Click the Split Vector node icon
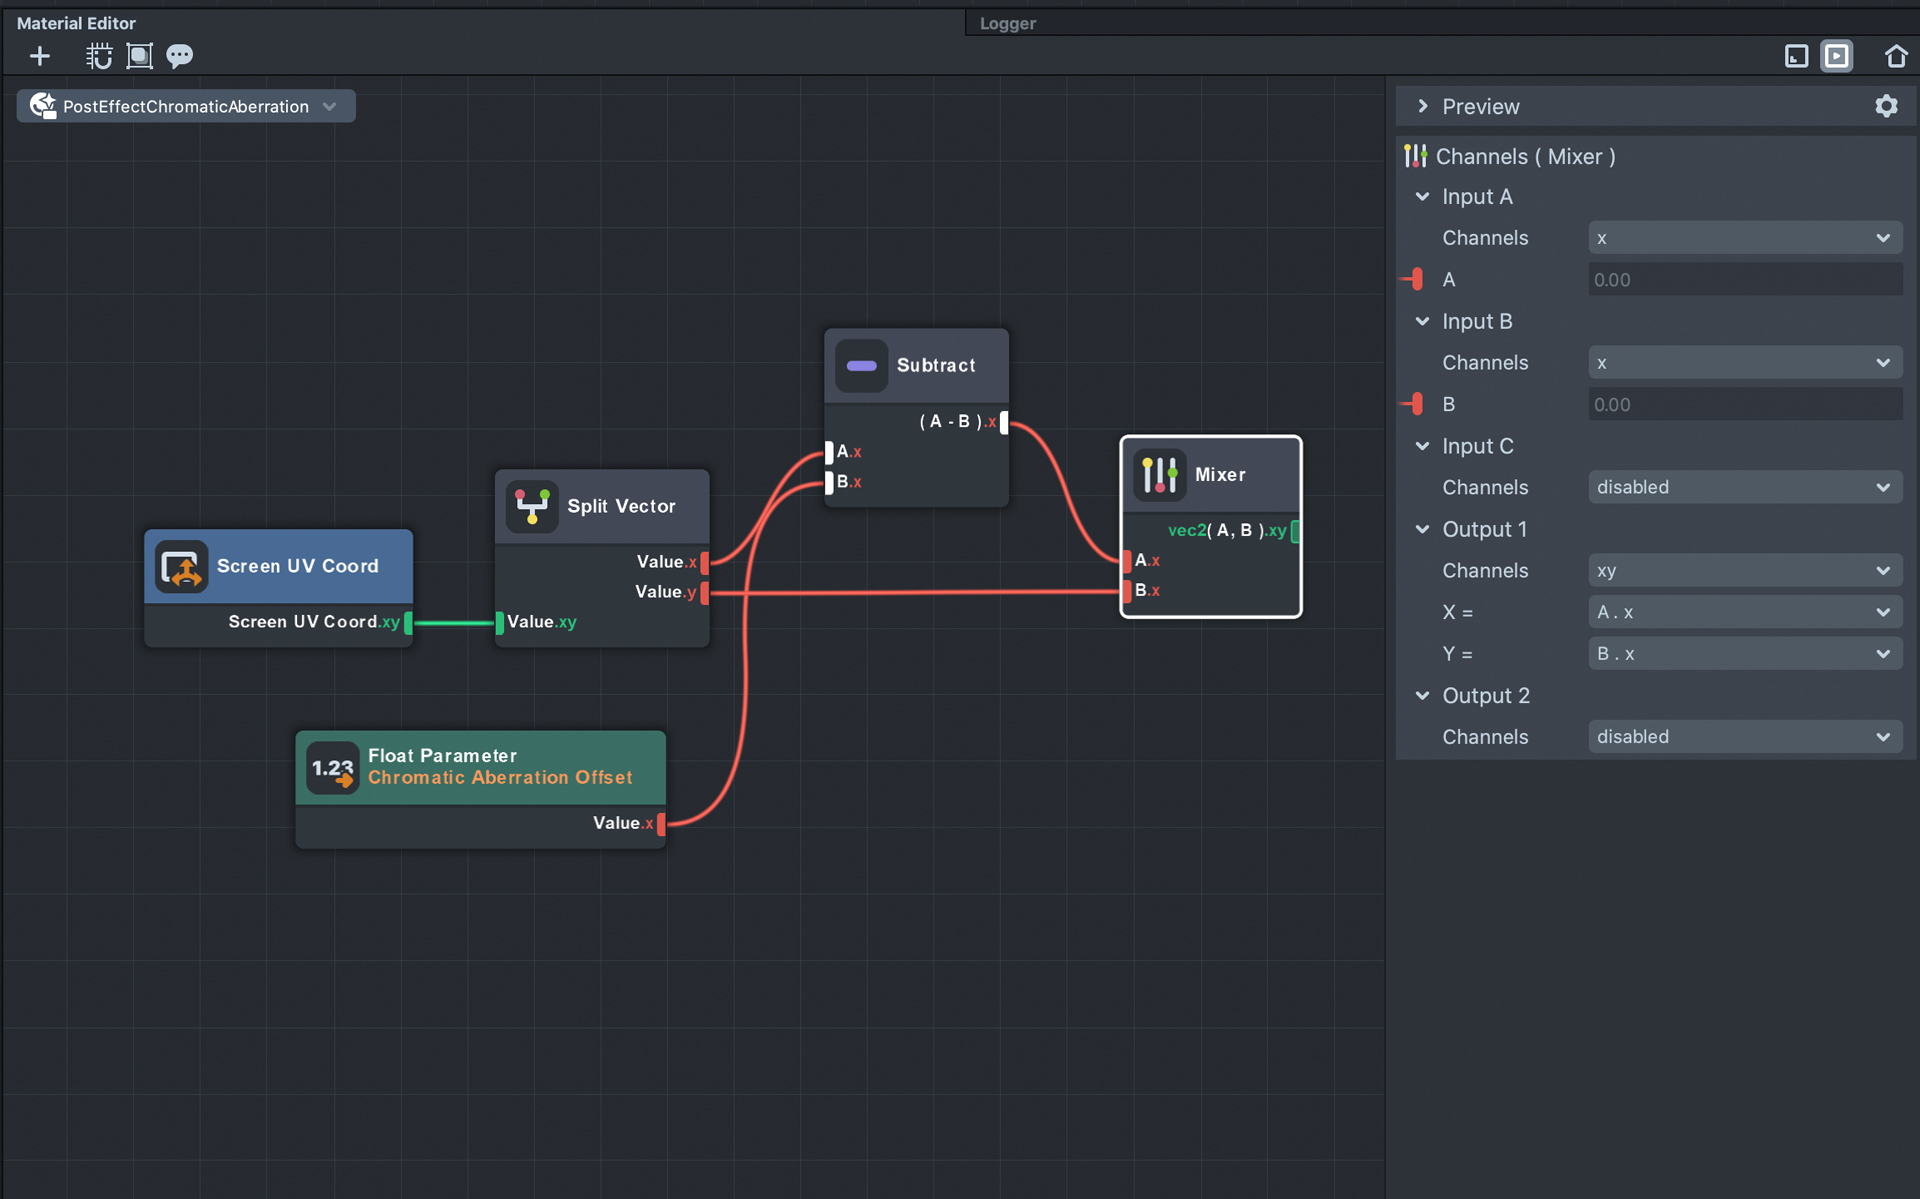Viewport: 1920px width, 1199px height. (x=532, y=506)
